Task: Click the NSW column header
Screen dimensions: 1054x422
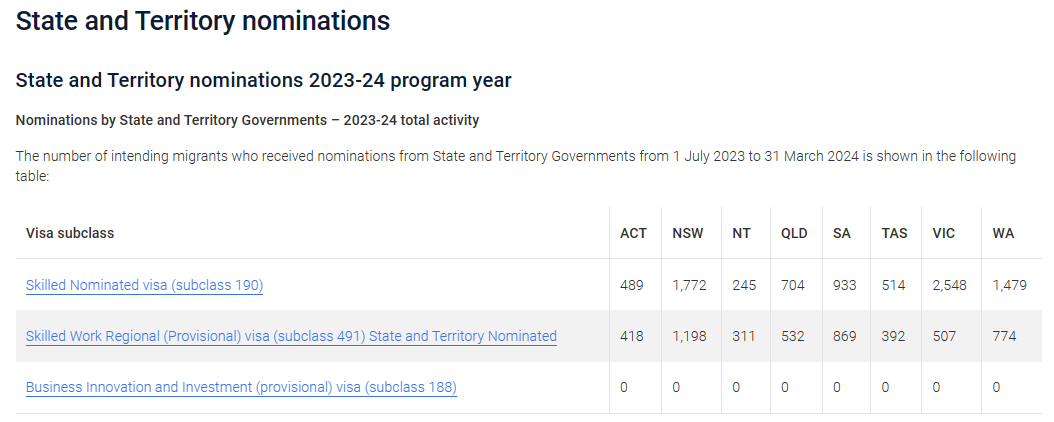Action: 688,233
